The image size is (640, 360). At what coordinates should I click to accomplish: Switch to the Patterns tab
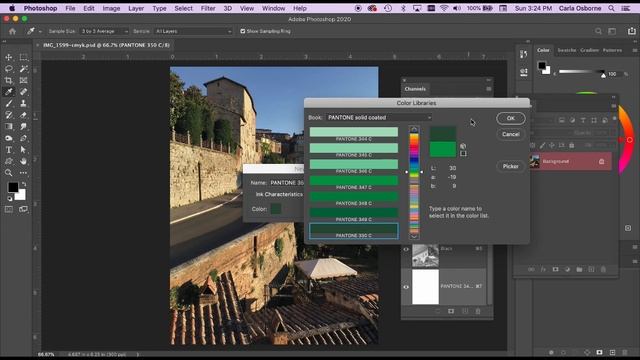[x=612, y=50]
